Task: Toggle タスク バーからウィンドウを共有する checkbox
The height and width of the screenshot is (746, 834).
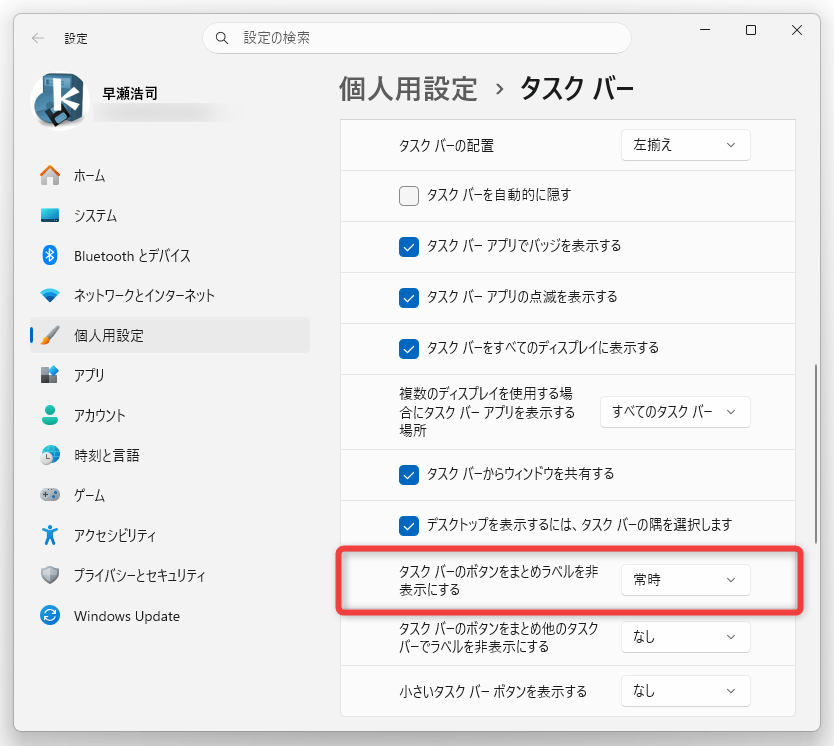Action: [408, 475]
